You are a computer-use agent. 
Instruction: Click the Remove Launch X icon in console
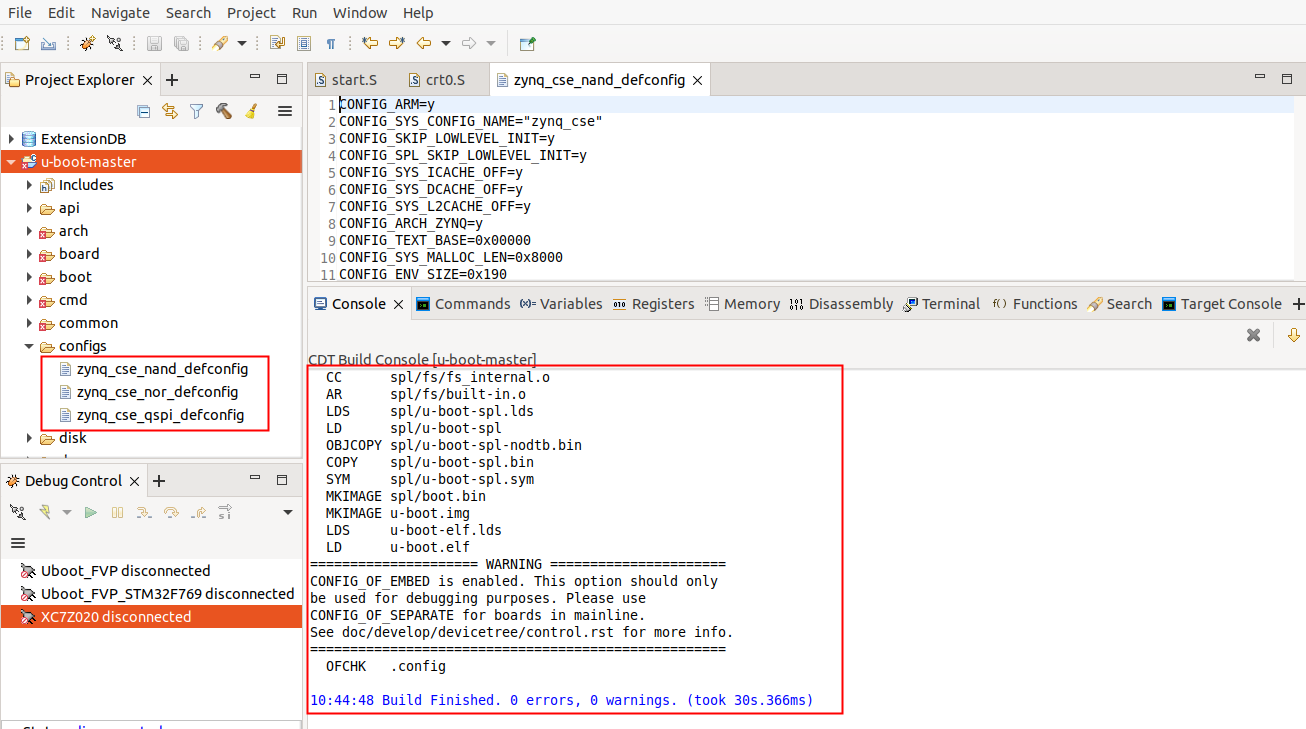(x=1253, y=336)
